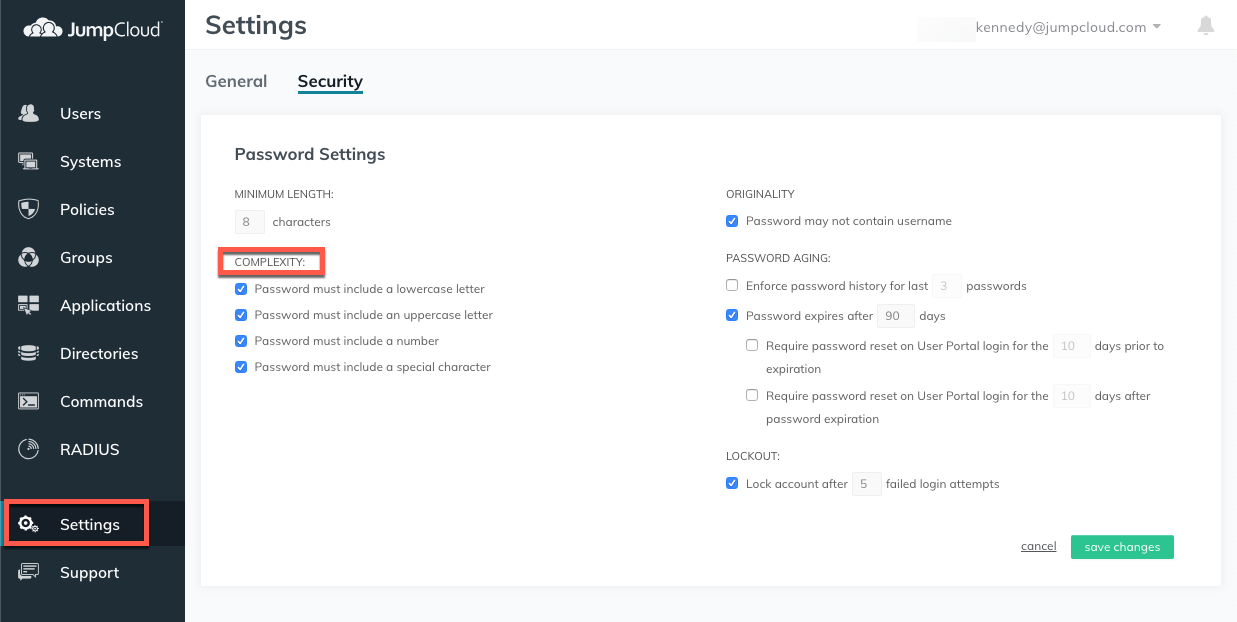Select the Commands terminal icon
The width and height of the screenshot is (1237, 622).
pos(28,401)
